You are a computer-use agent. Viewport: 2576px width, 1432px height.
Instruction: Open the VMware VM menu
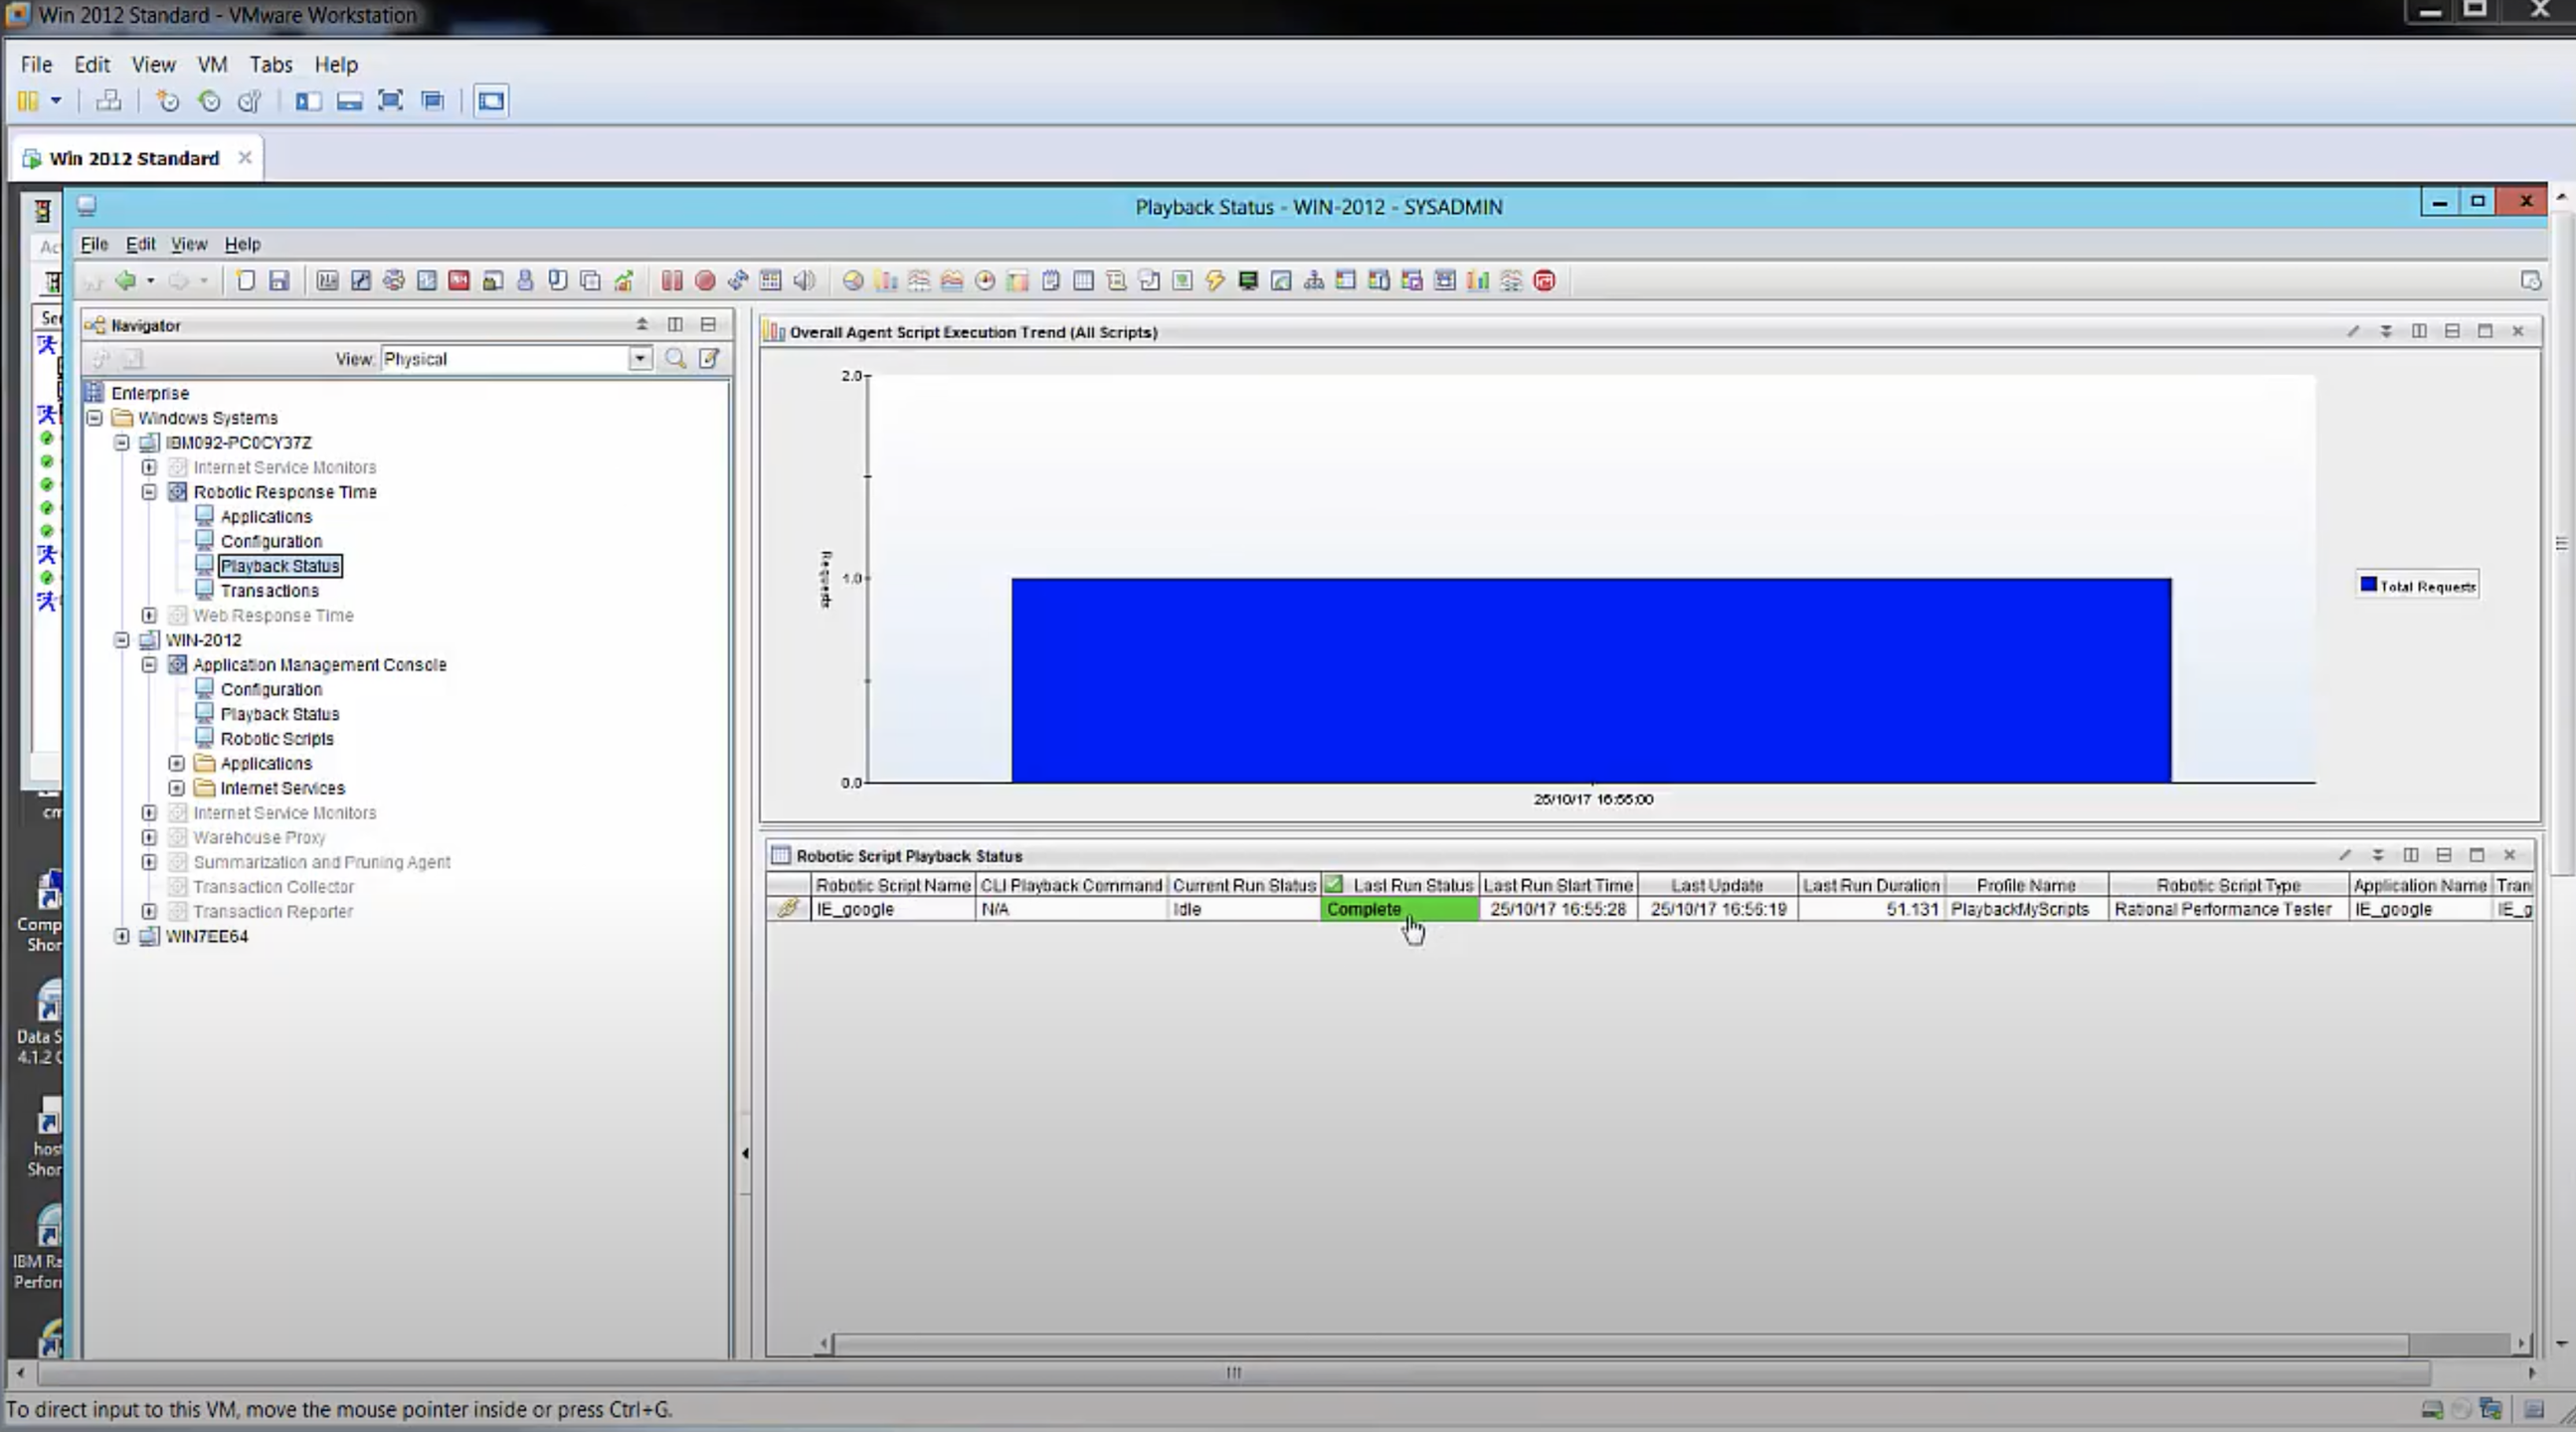[212, 65]
